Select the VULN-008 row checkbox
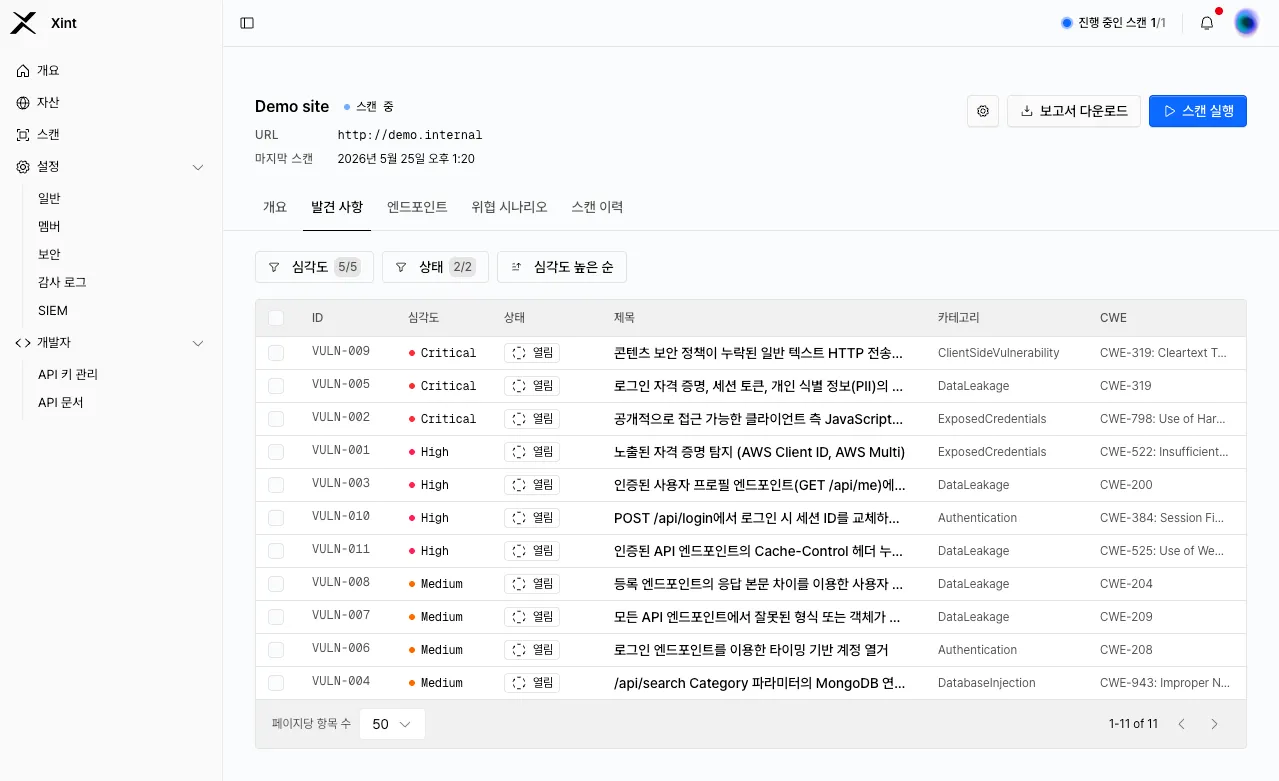Screen dimensions: 1279x781 (x=276, y=584)
